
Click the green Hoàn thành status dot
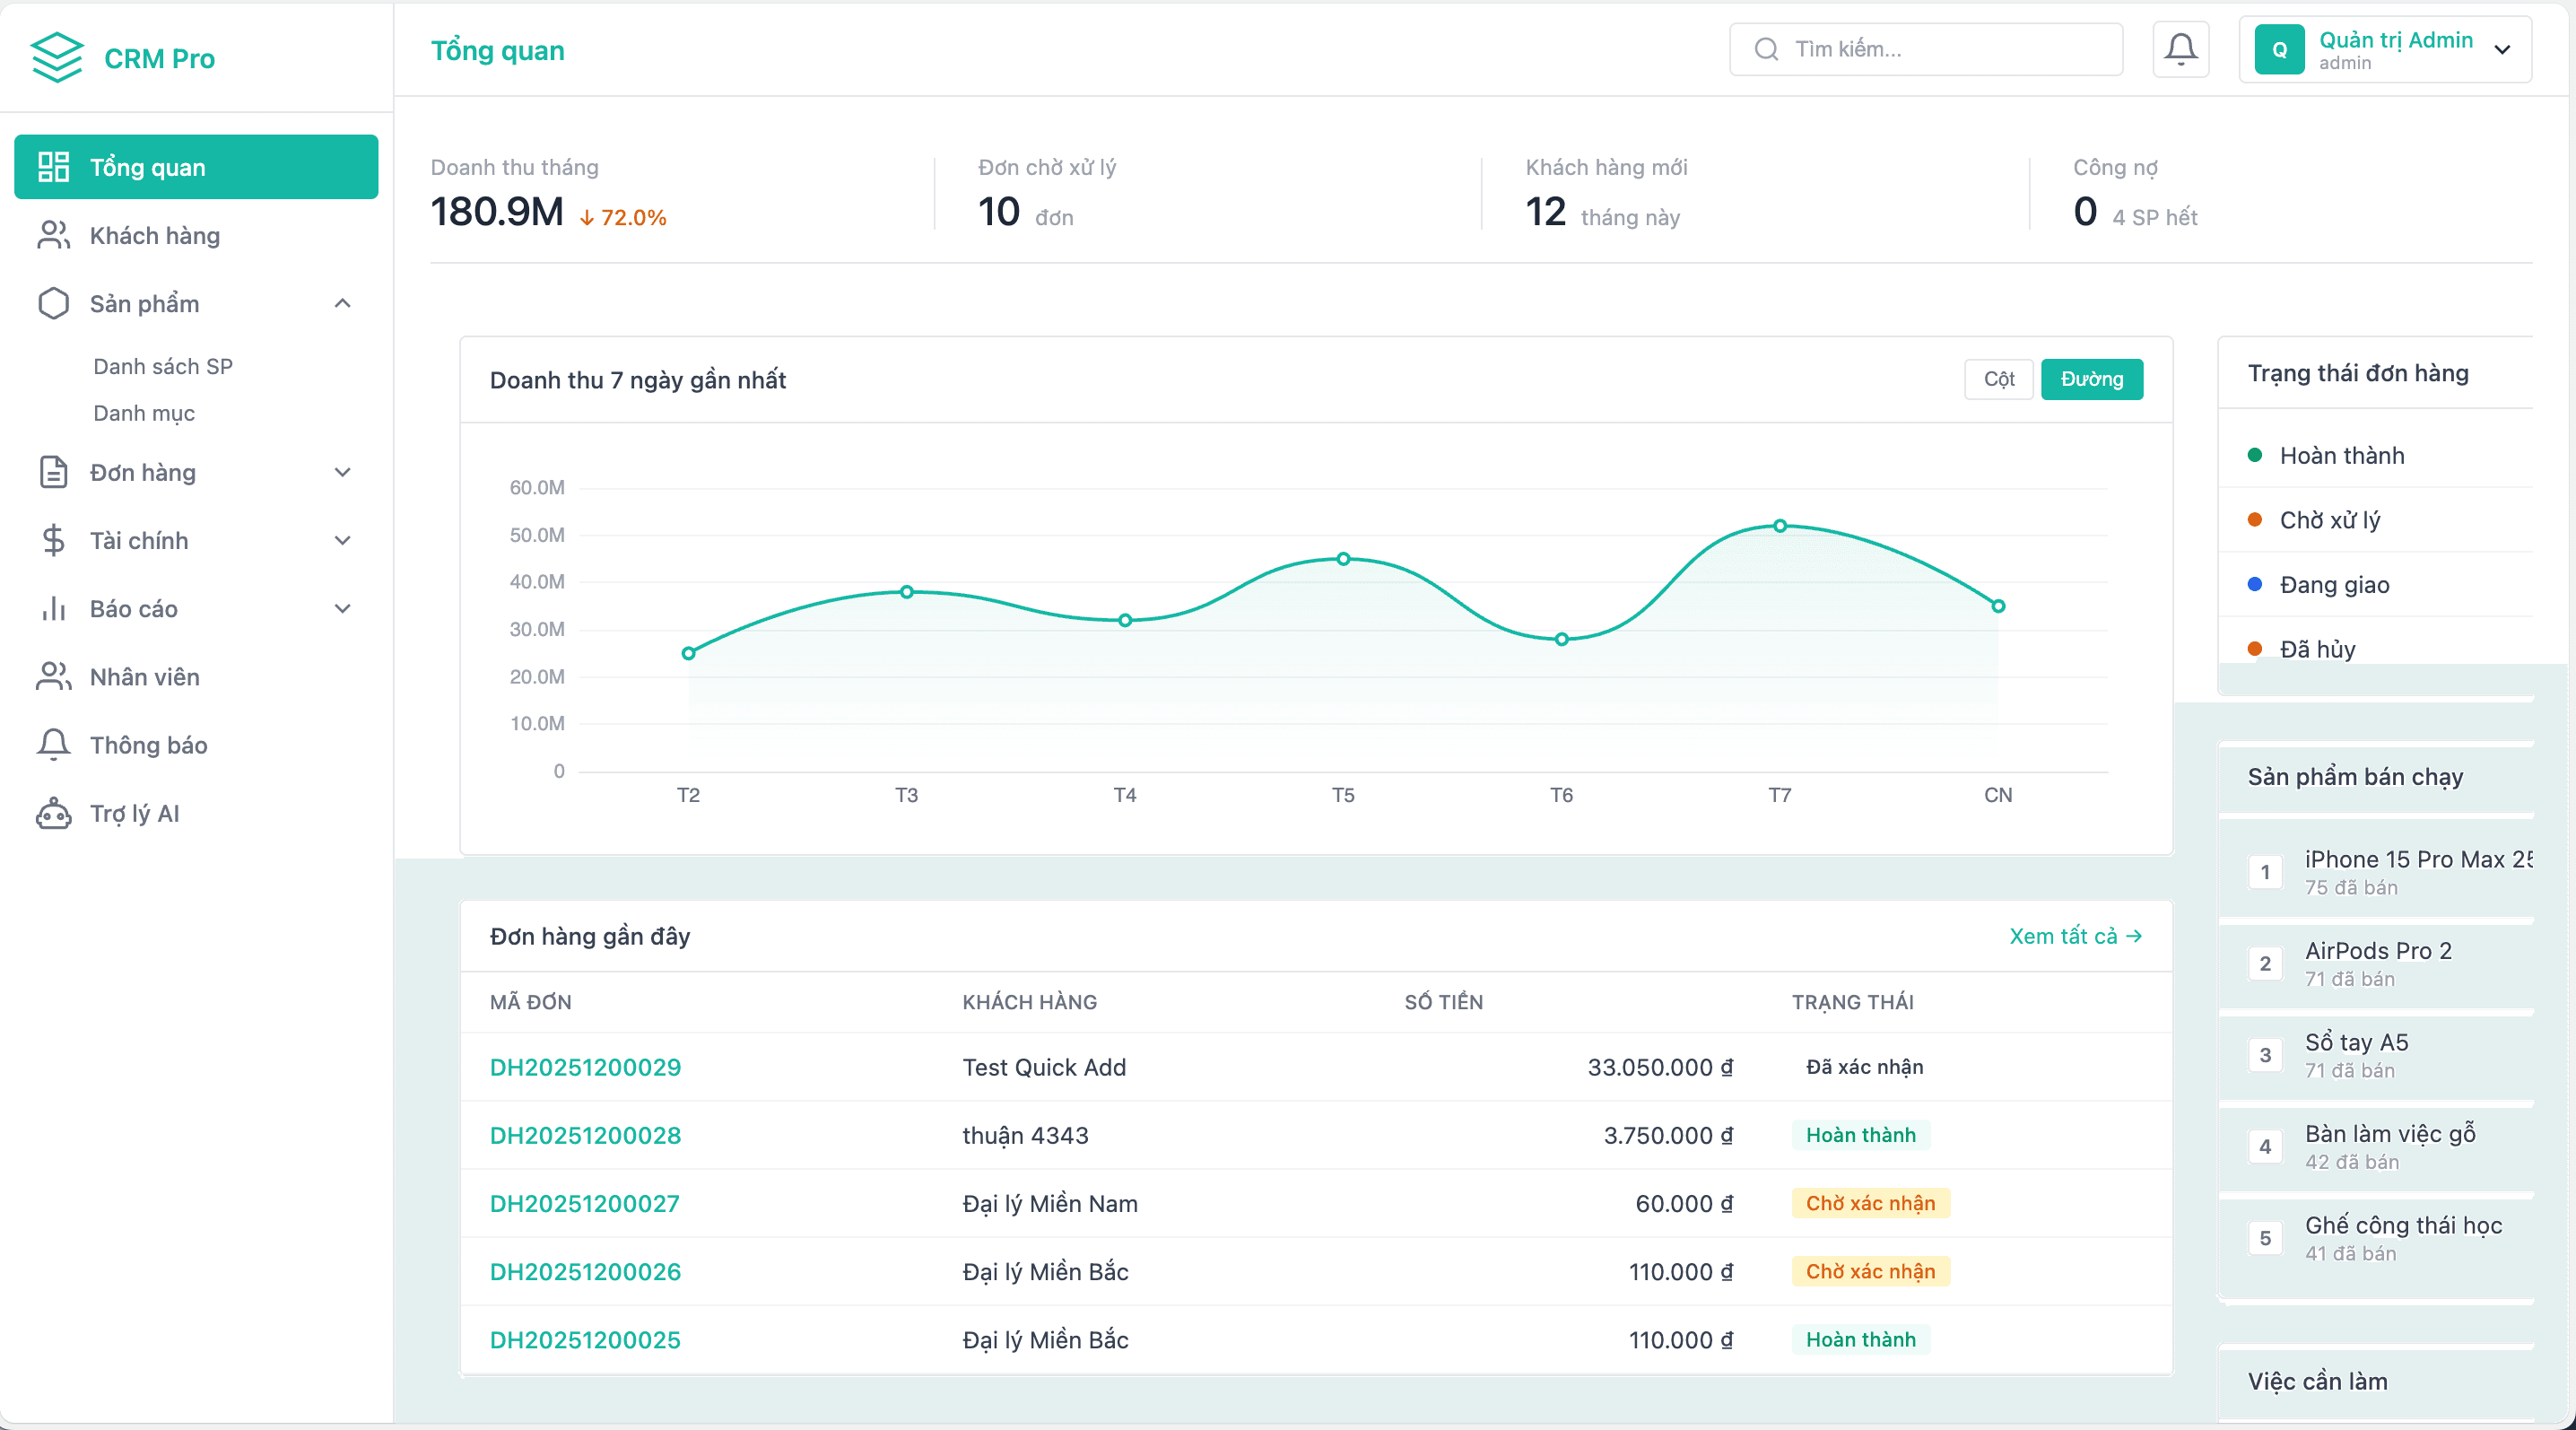coord(2254,455)
